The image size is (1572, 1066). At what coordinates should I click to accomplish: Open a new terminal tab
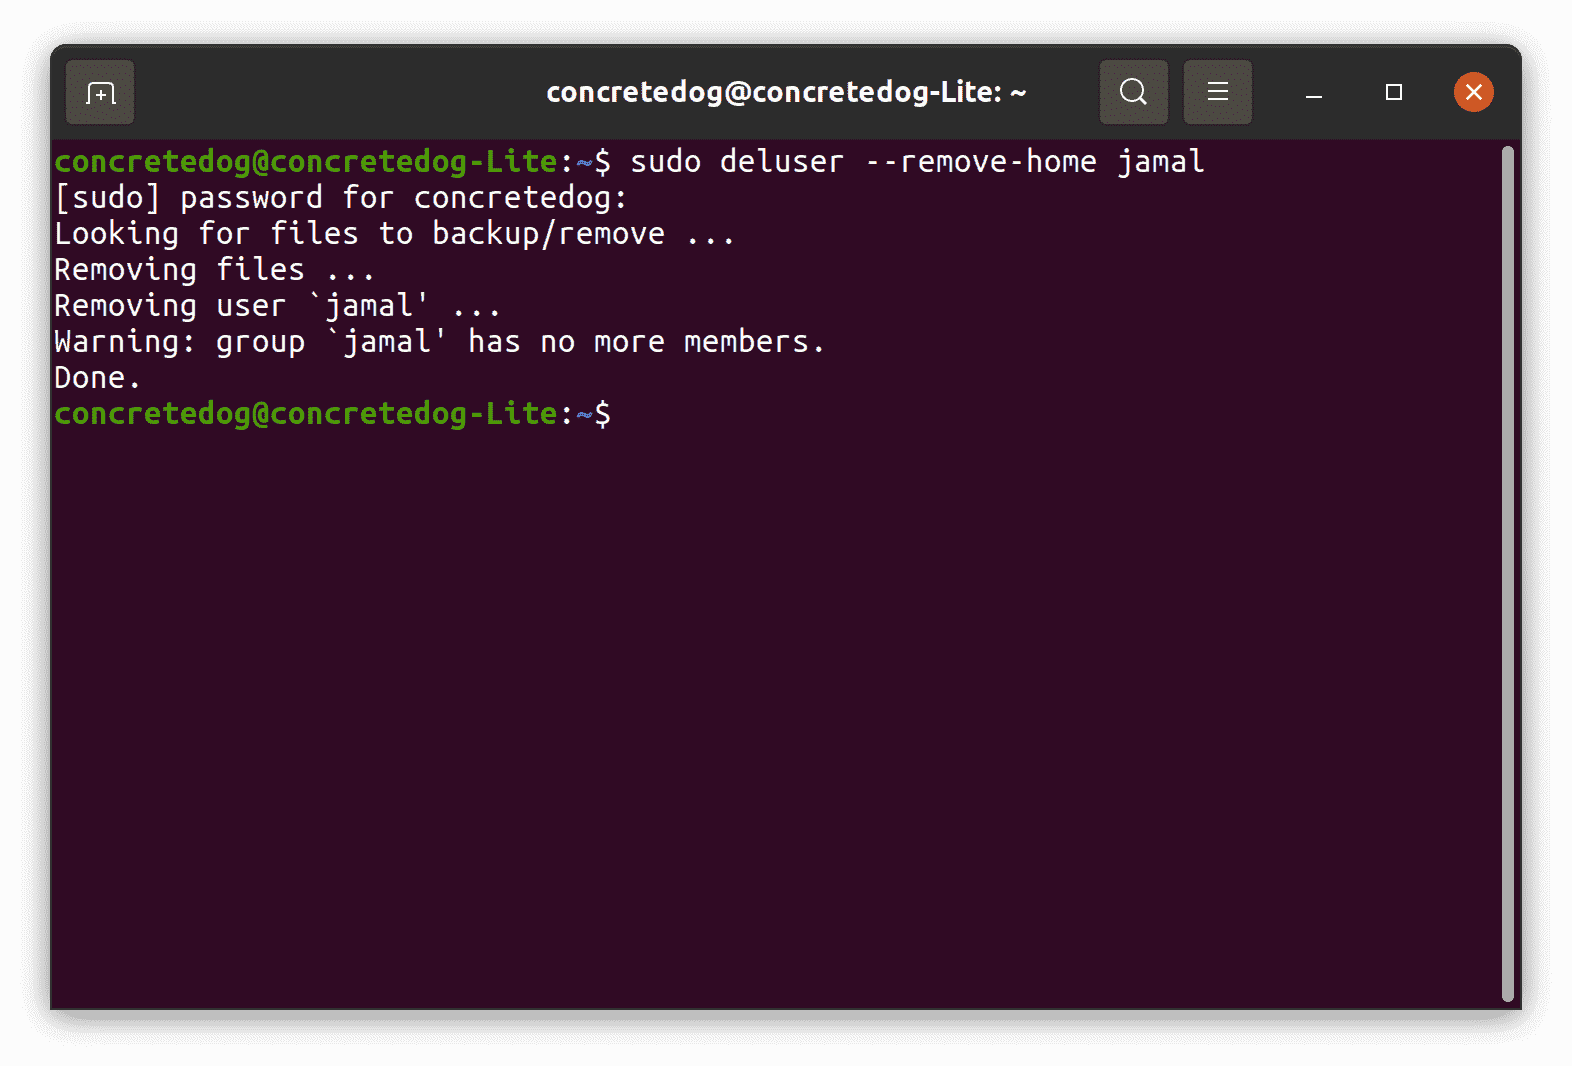coord(100,92)
